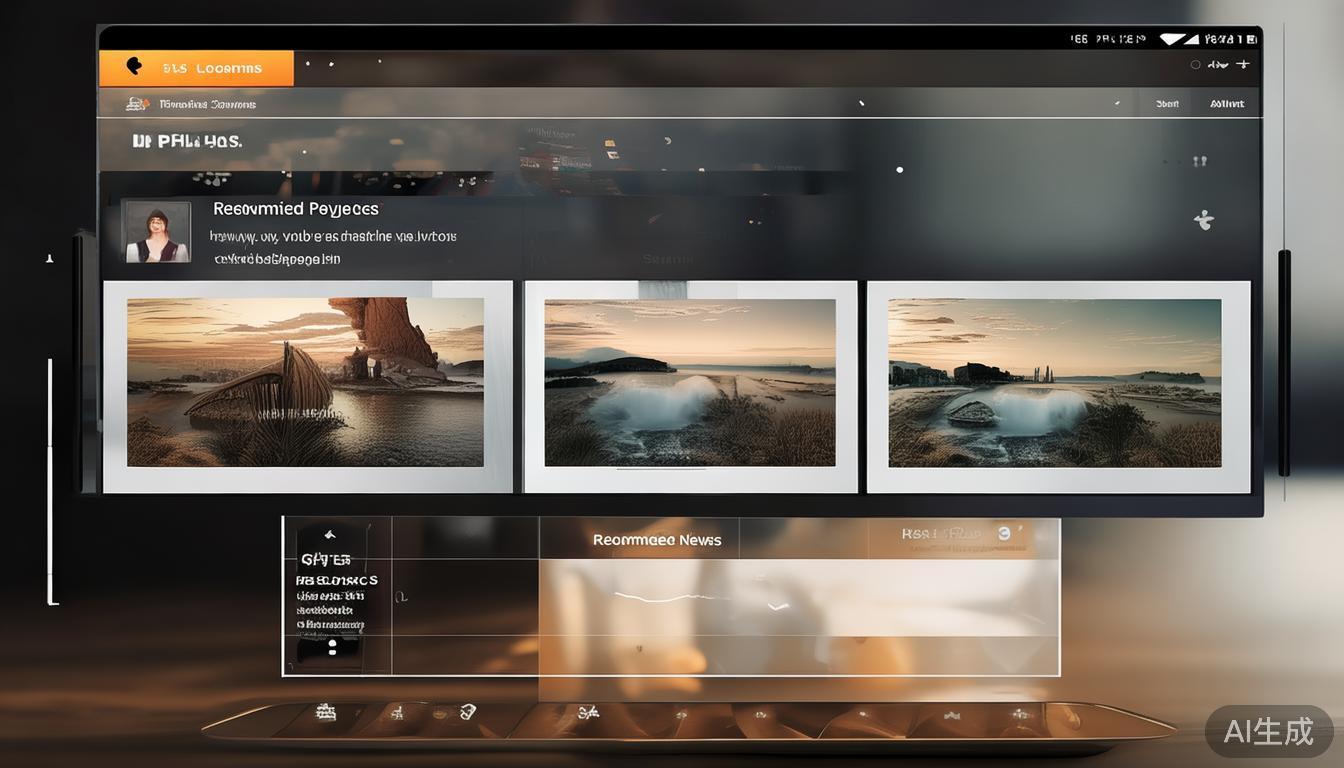Open the Recommended Projects heading
The image size is (1344, 768).
295,209
